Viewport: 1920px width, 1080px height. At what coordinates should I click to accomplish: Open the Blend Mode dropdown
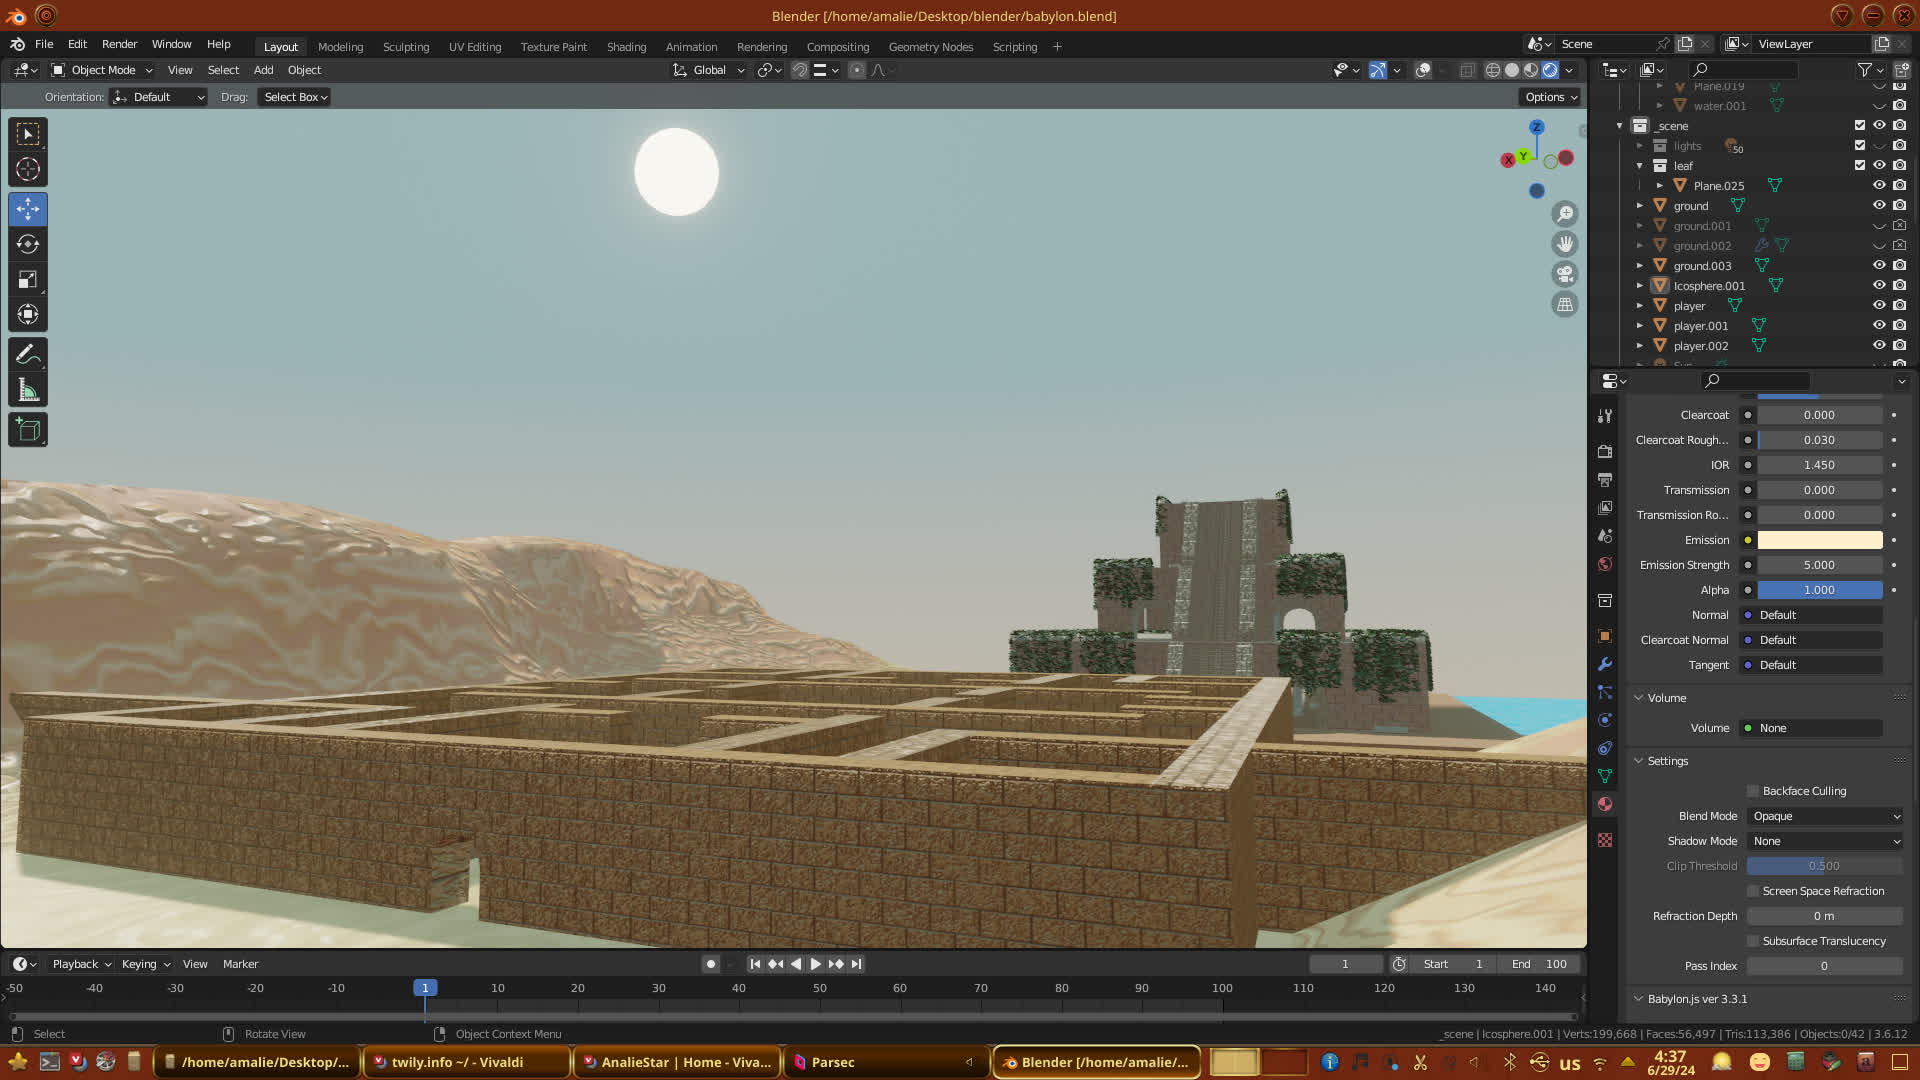coord(1825,816)
